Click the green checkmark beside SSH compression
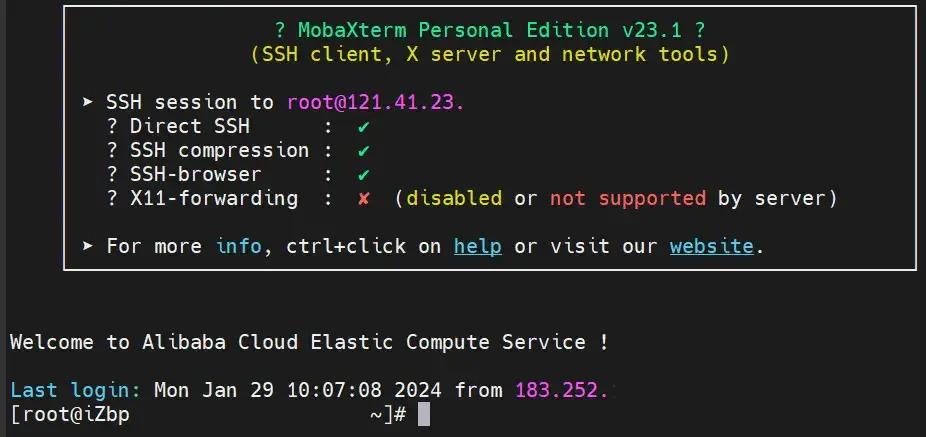926x437 pixels. (x=364, y=151)
